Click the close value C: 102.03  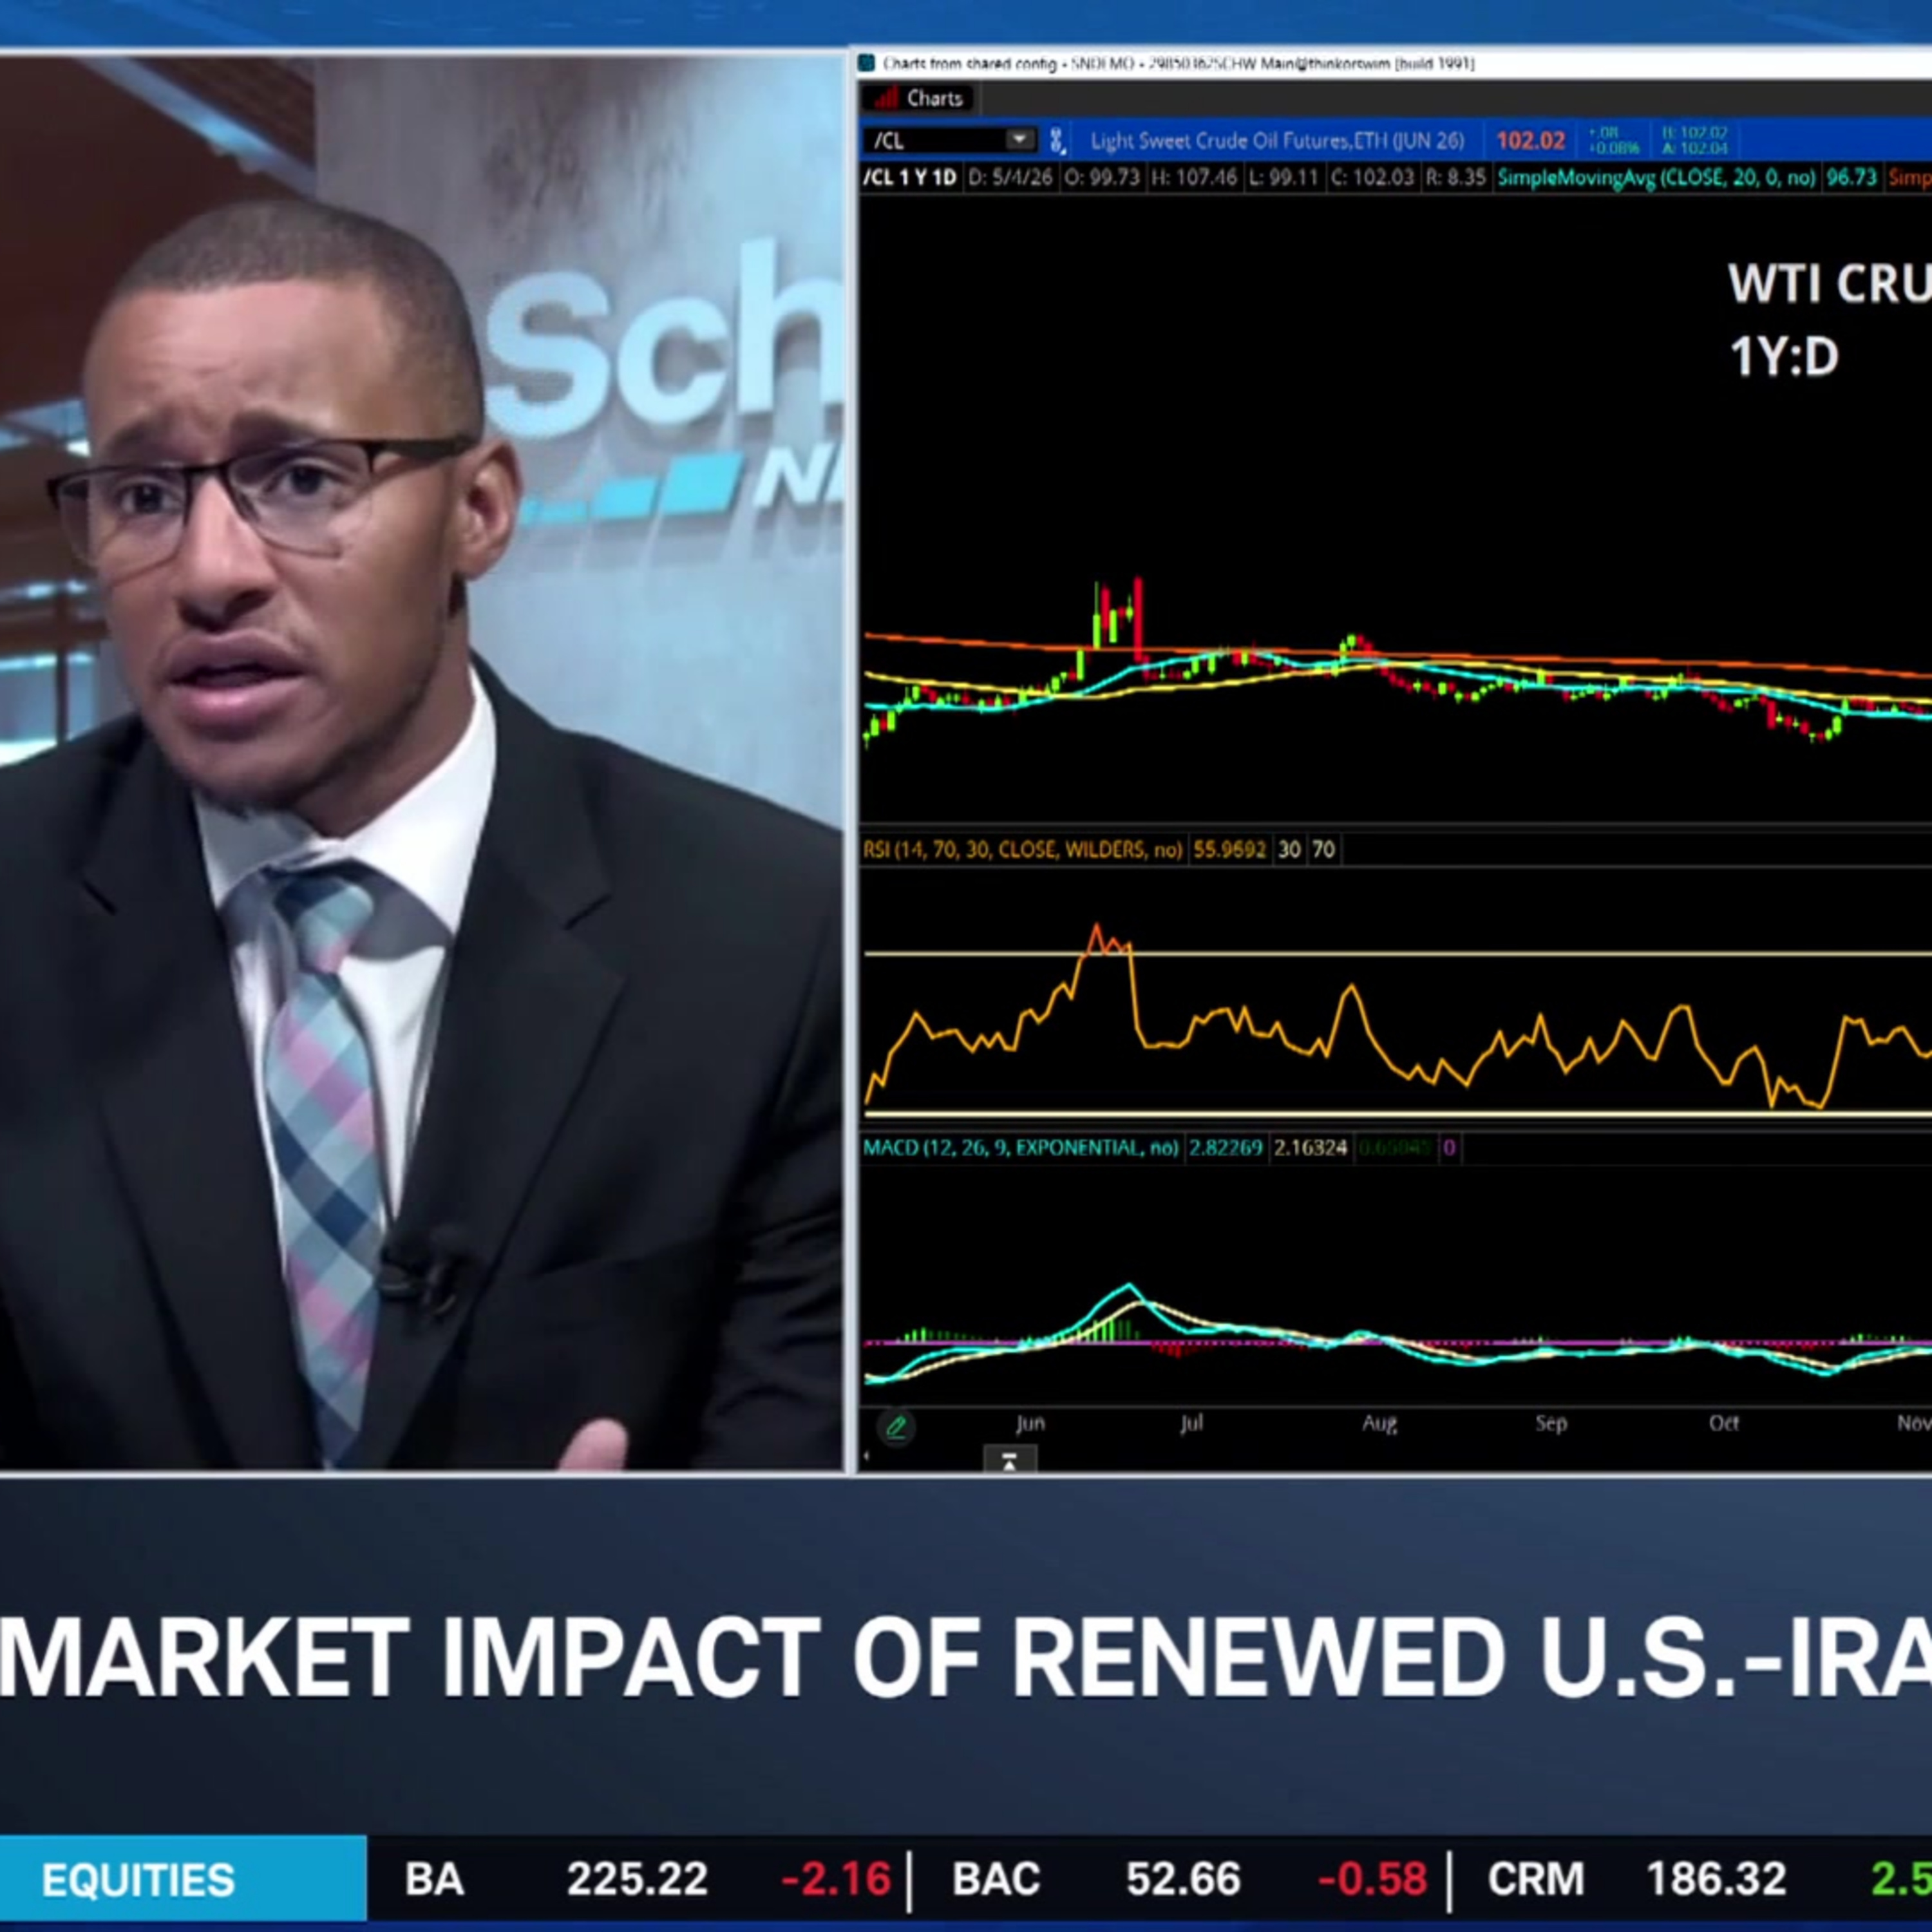[1372, 178]
